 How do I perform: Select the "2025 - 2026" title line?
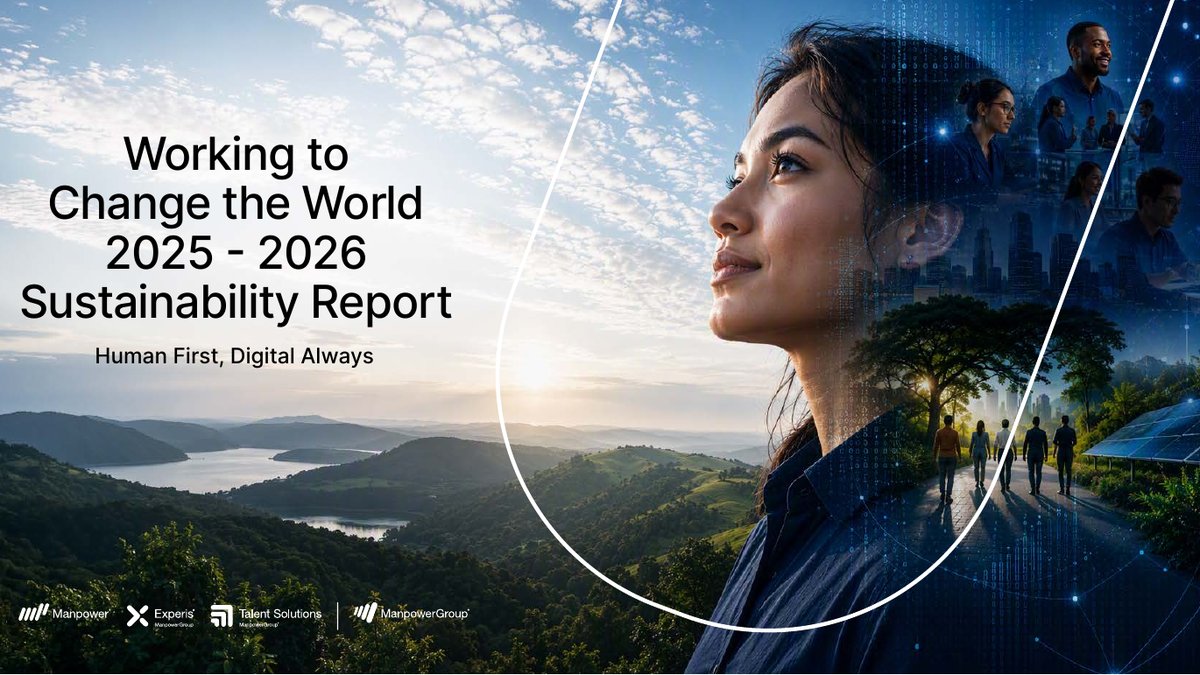236,254
